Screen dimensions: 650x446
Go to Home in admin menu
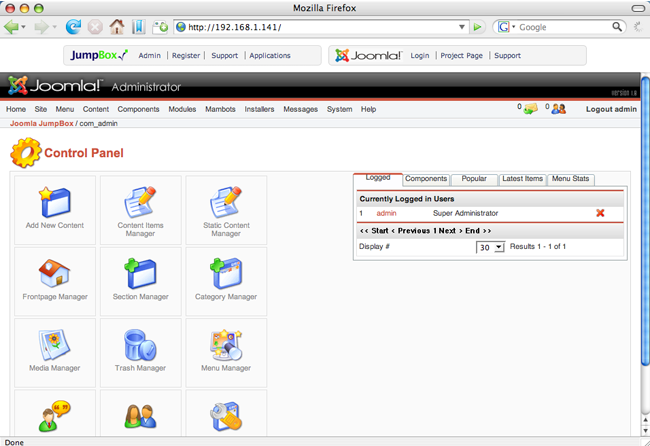[16, 109]
